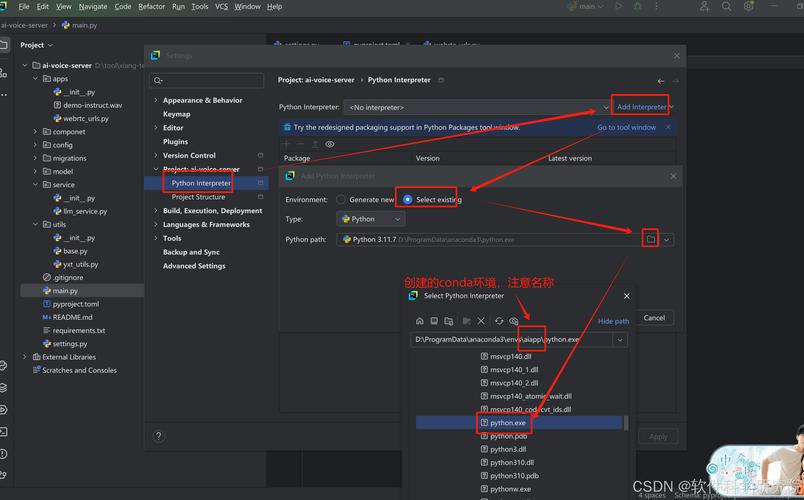Viewport: 804px width, 500px height.
Task: Expand Languages & Frameworks settings group
Action: click(x=156, y=225)
